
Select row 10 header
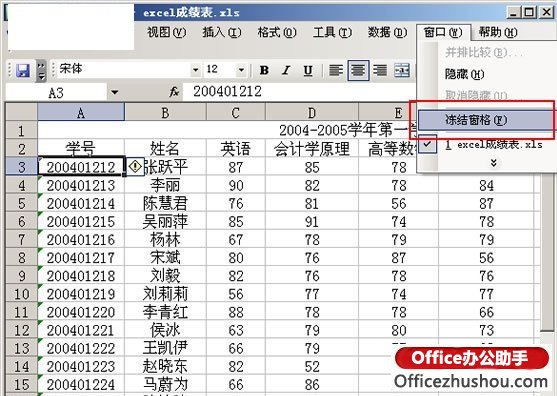[21, 294]
